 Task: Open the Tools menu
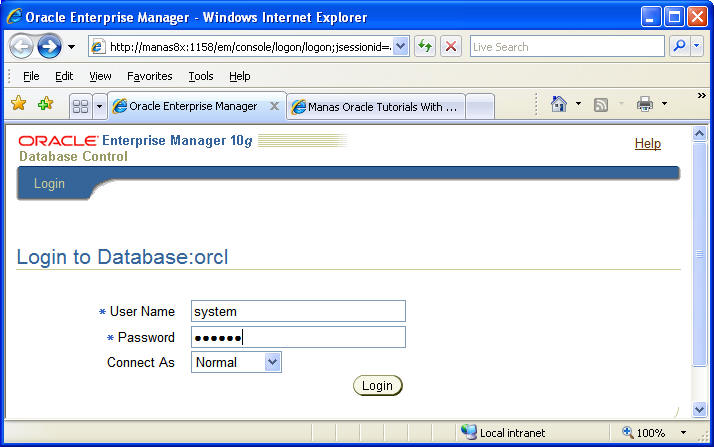[x=201, y=76]
